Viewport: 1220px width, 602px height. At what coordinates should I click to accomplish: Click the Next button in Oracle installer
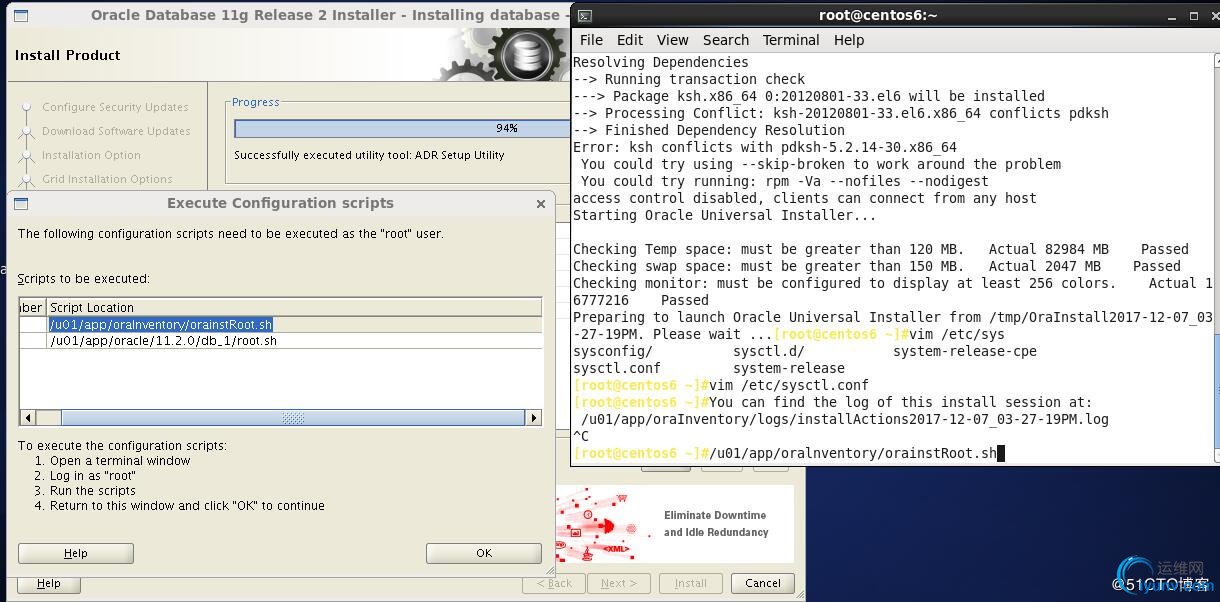pyautogui.click(x=619, y=583)
